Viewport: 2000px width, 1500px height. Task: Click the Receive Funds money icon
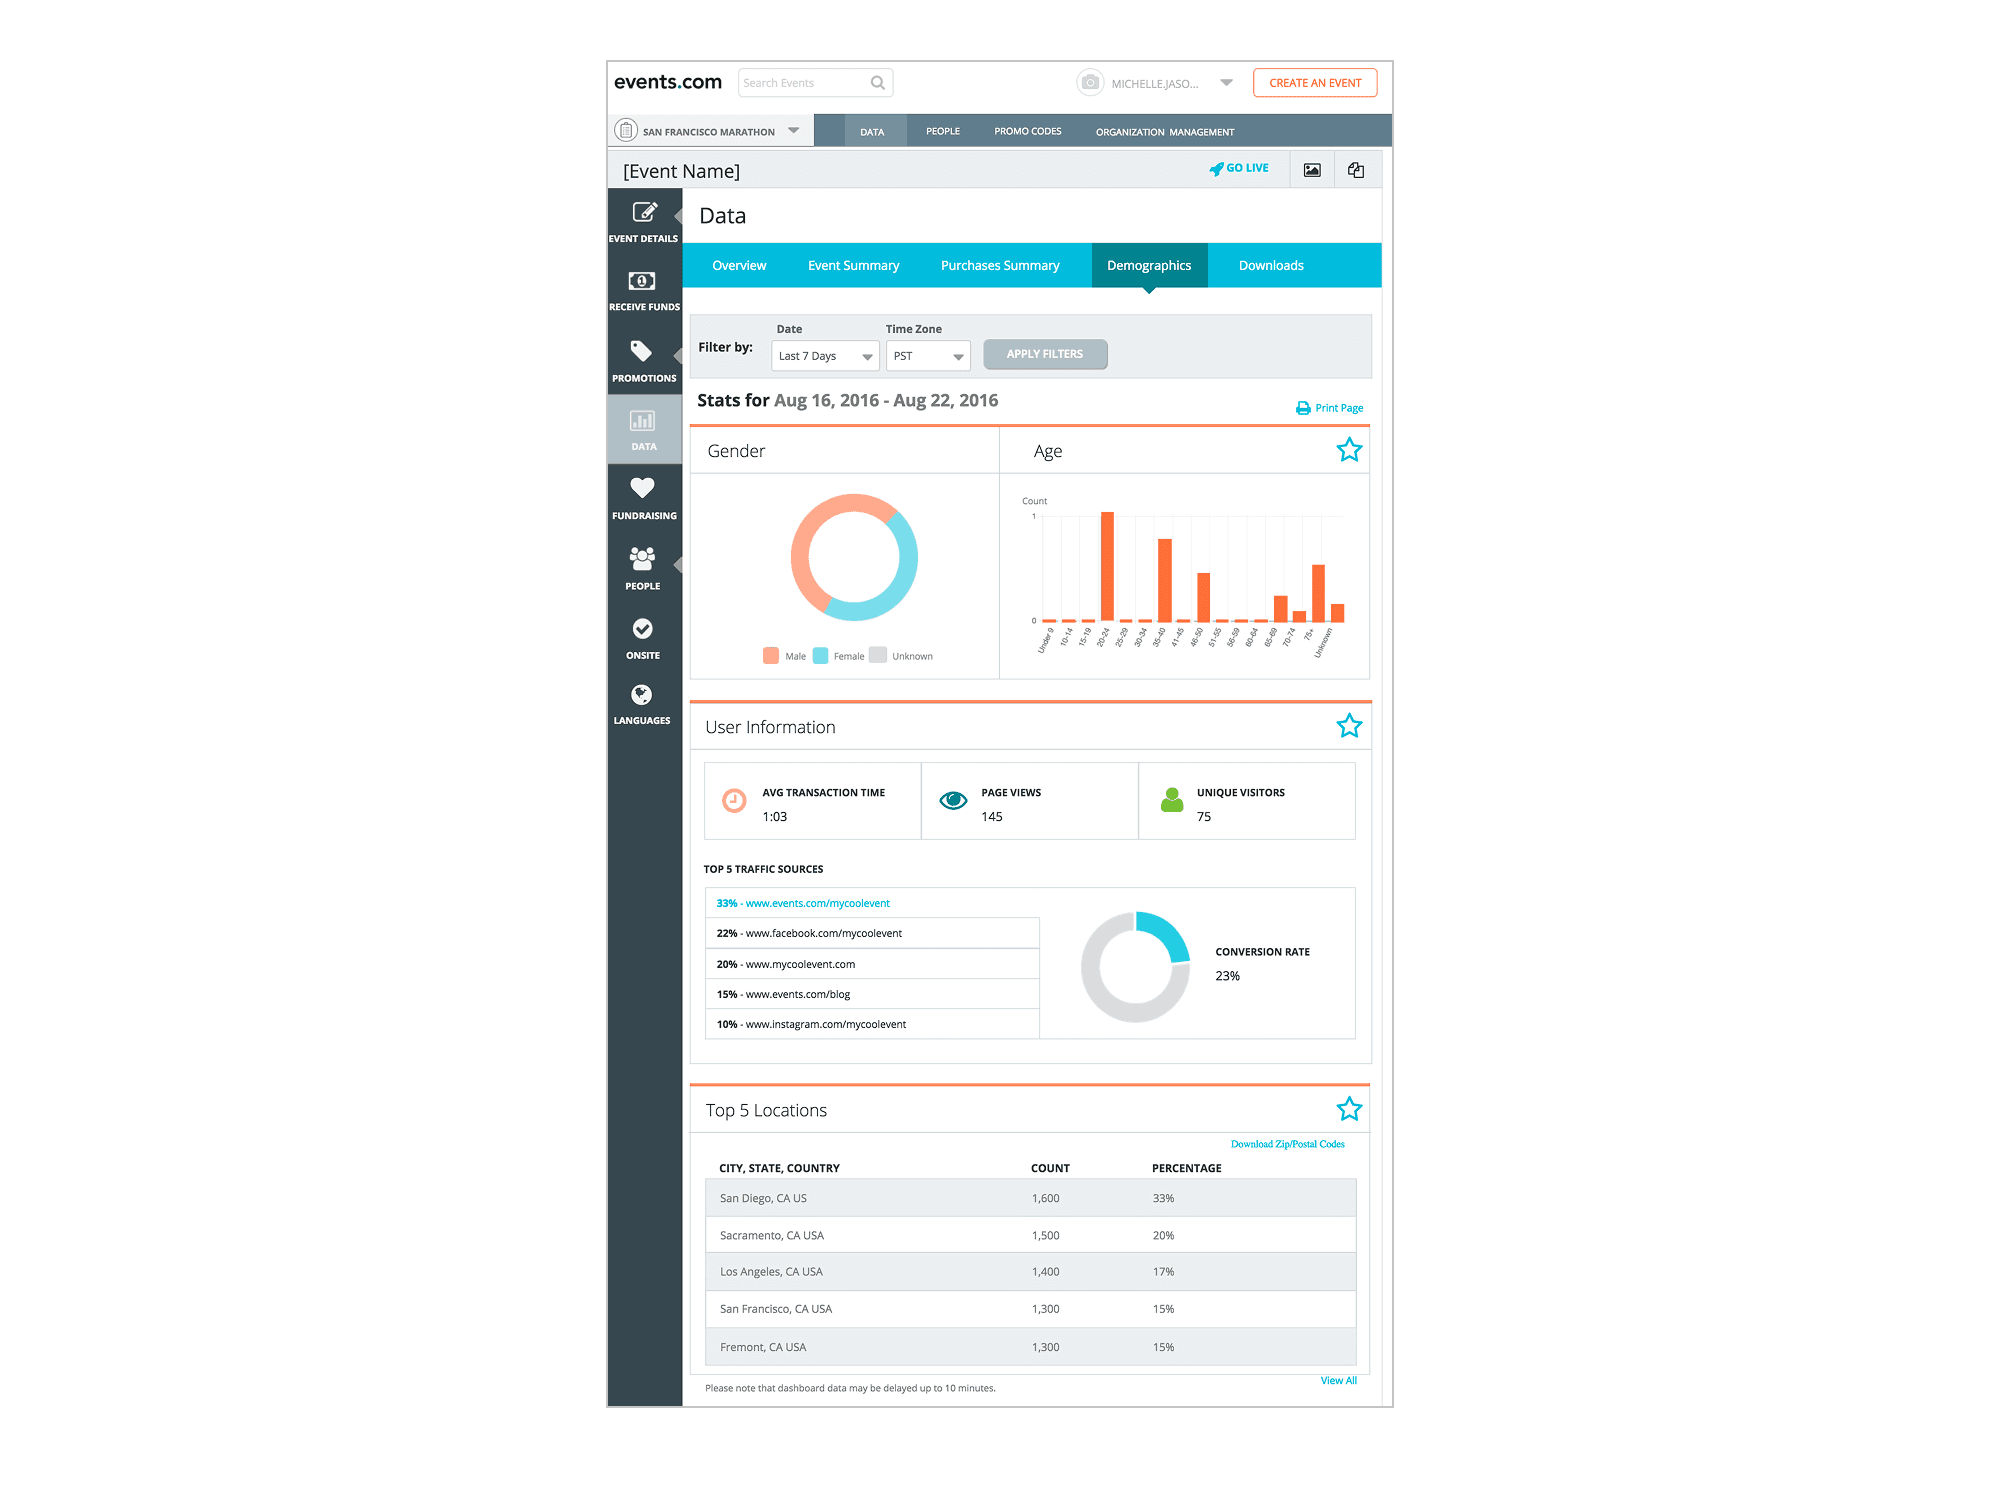[642, 281]
